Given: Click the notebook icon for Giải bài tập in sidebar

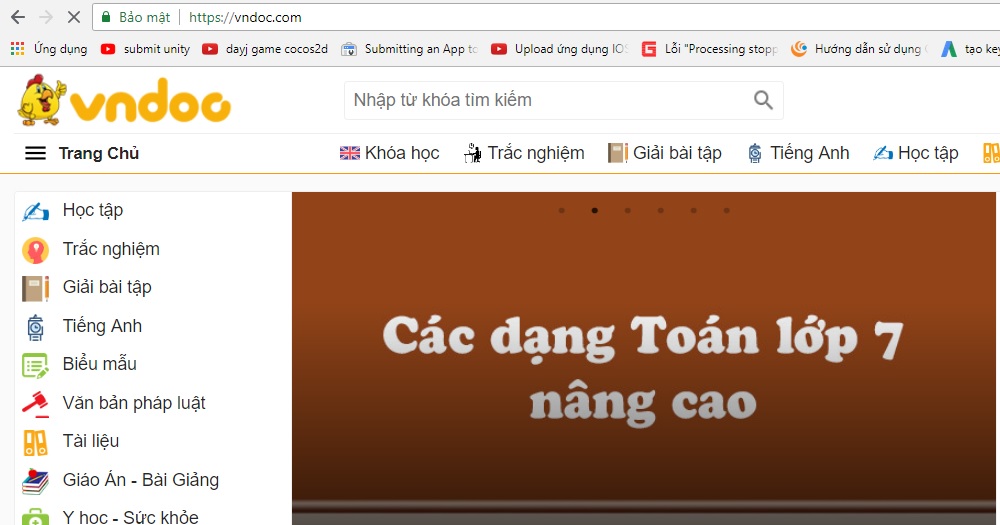Looking at the screenshot, I should [x=35, y=288].
